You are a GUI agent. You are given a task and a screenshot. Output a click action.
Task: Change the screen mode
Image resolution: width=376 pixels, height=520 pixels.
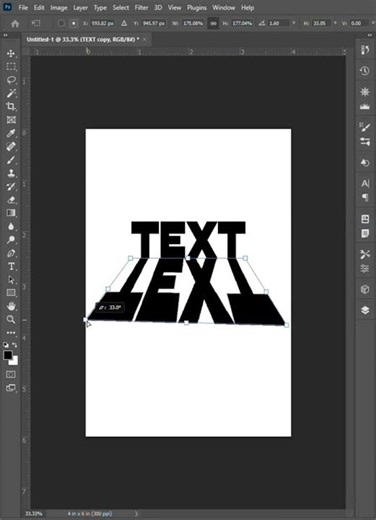11,388
